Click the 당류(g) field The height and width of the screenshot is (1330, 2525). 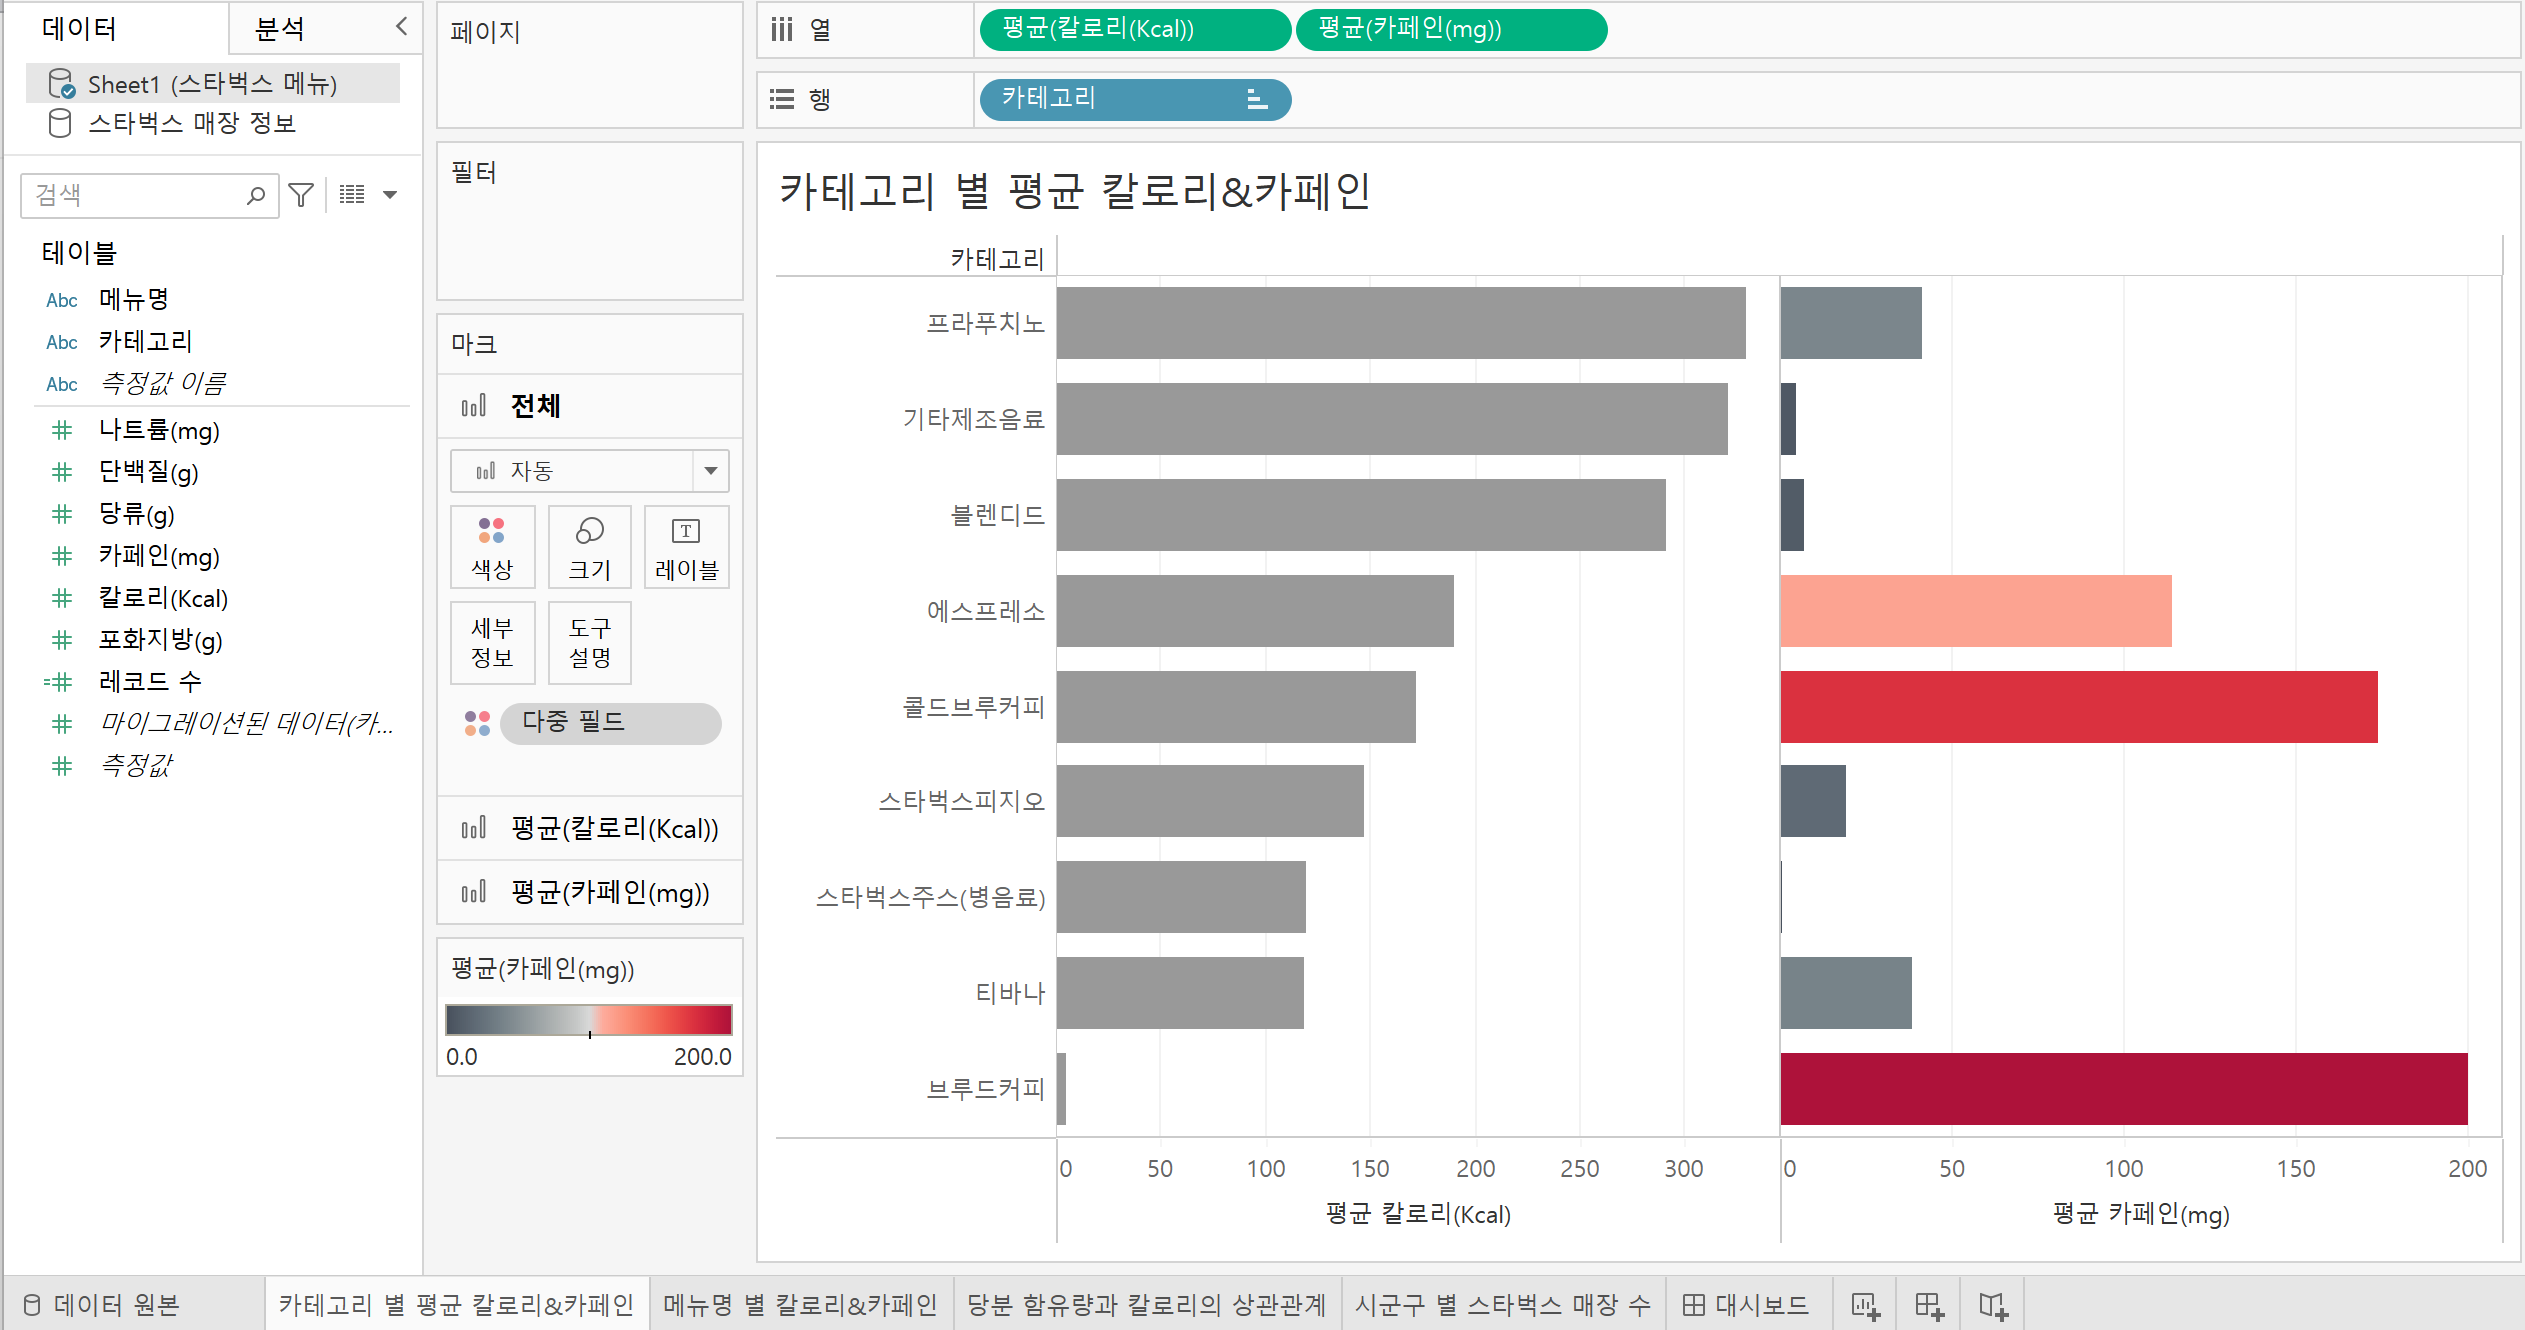click(136, 514)
